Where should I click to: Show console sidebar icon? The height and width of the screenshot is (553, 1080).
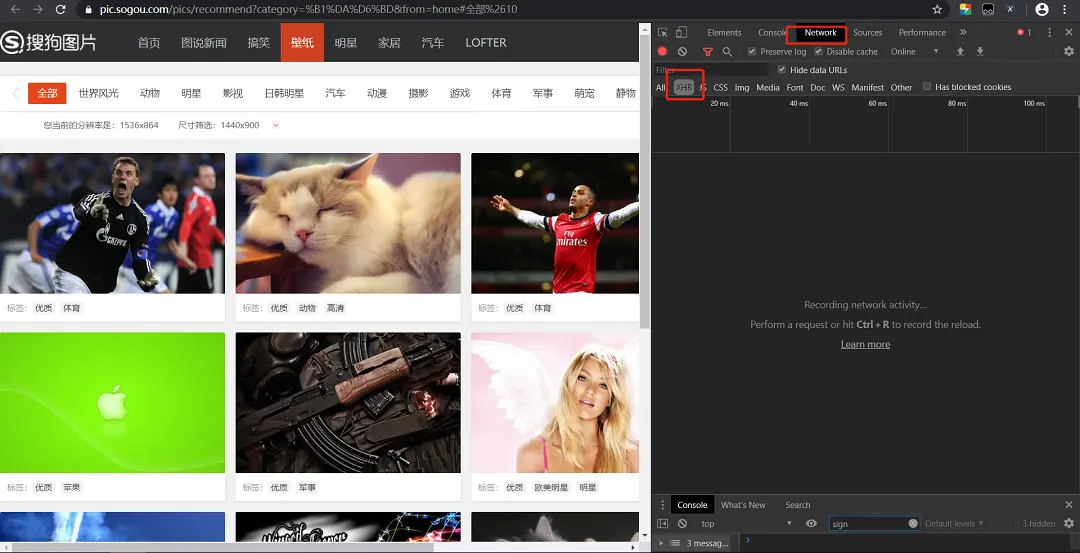(x=663, y=523)
